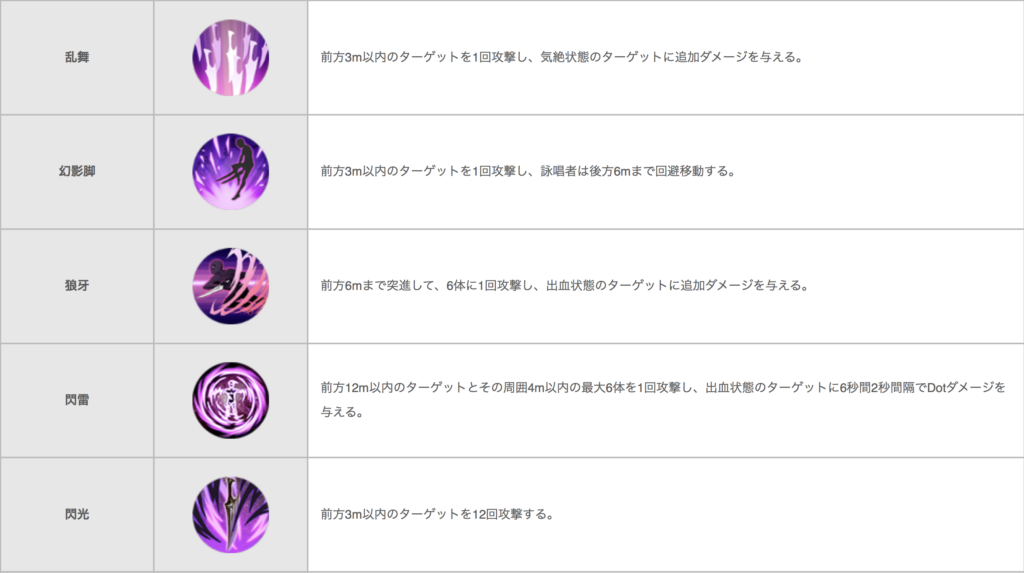Click the 閃光 dagger skill icon
Screen dimensions: 1024x573
tap(231, 515)
